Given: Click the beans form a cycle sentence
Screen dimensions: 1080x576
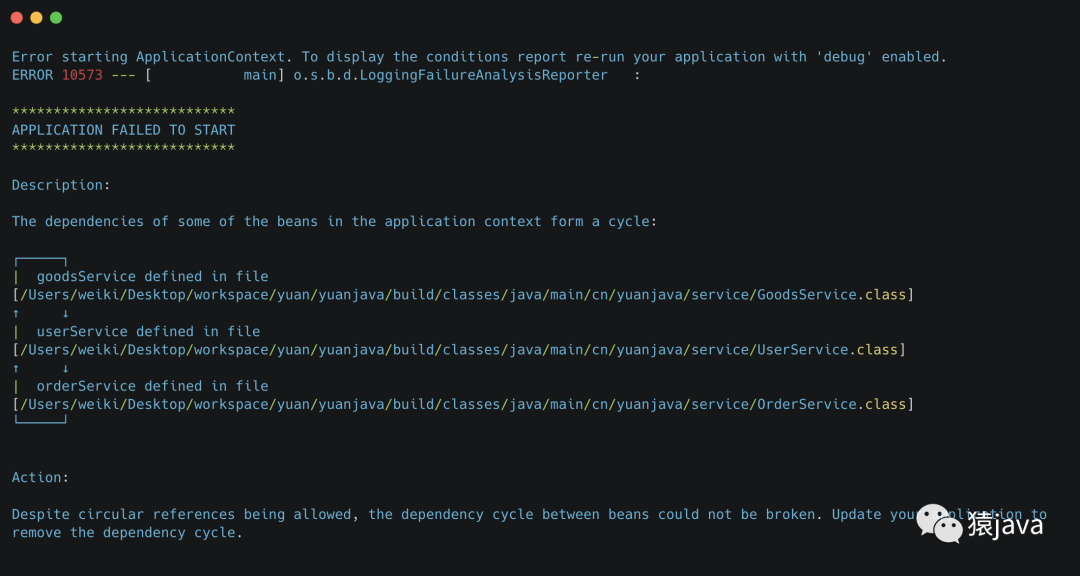Looking at the screenshot, I should coord(334,221).
